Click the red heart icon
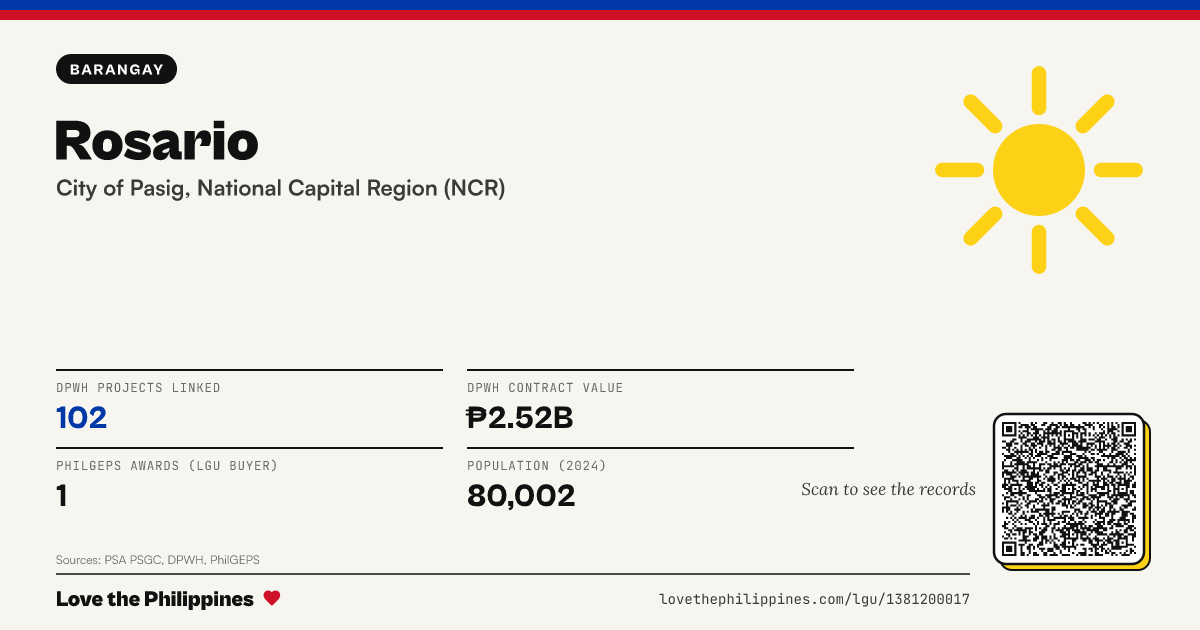 coord(272,599)
